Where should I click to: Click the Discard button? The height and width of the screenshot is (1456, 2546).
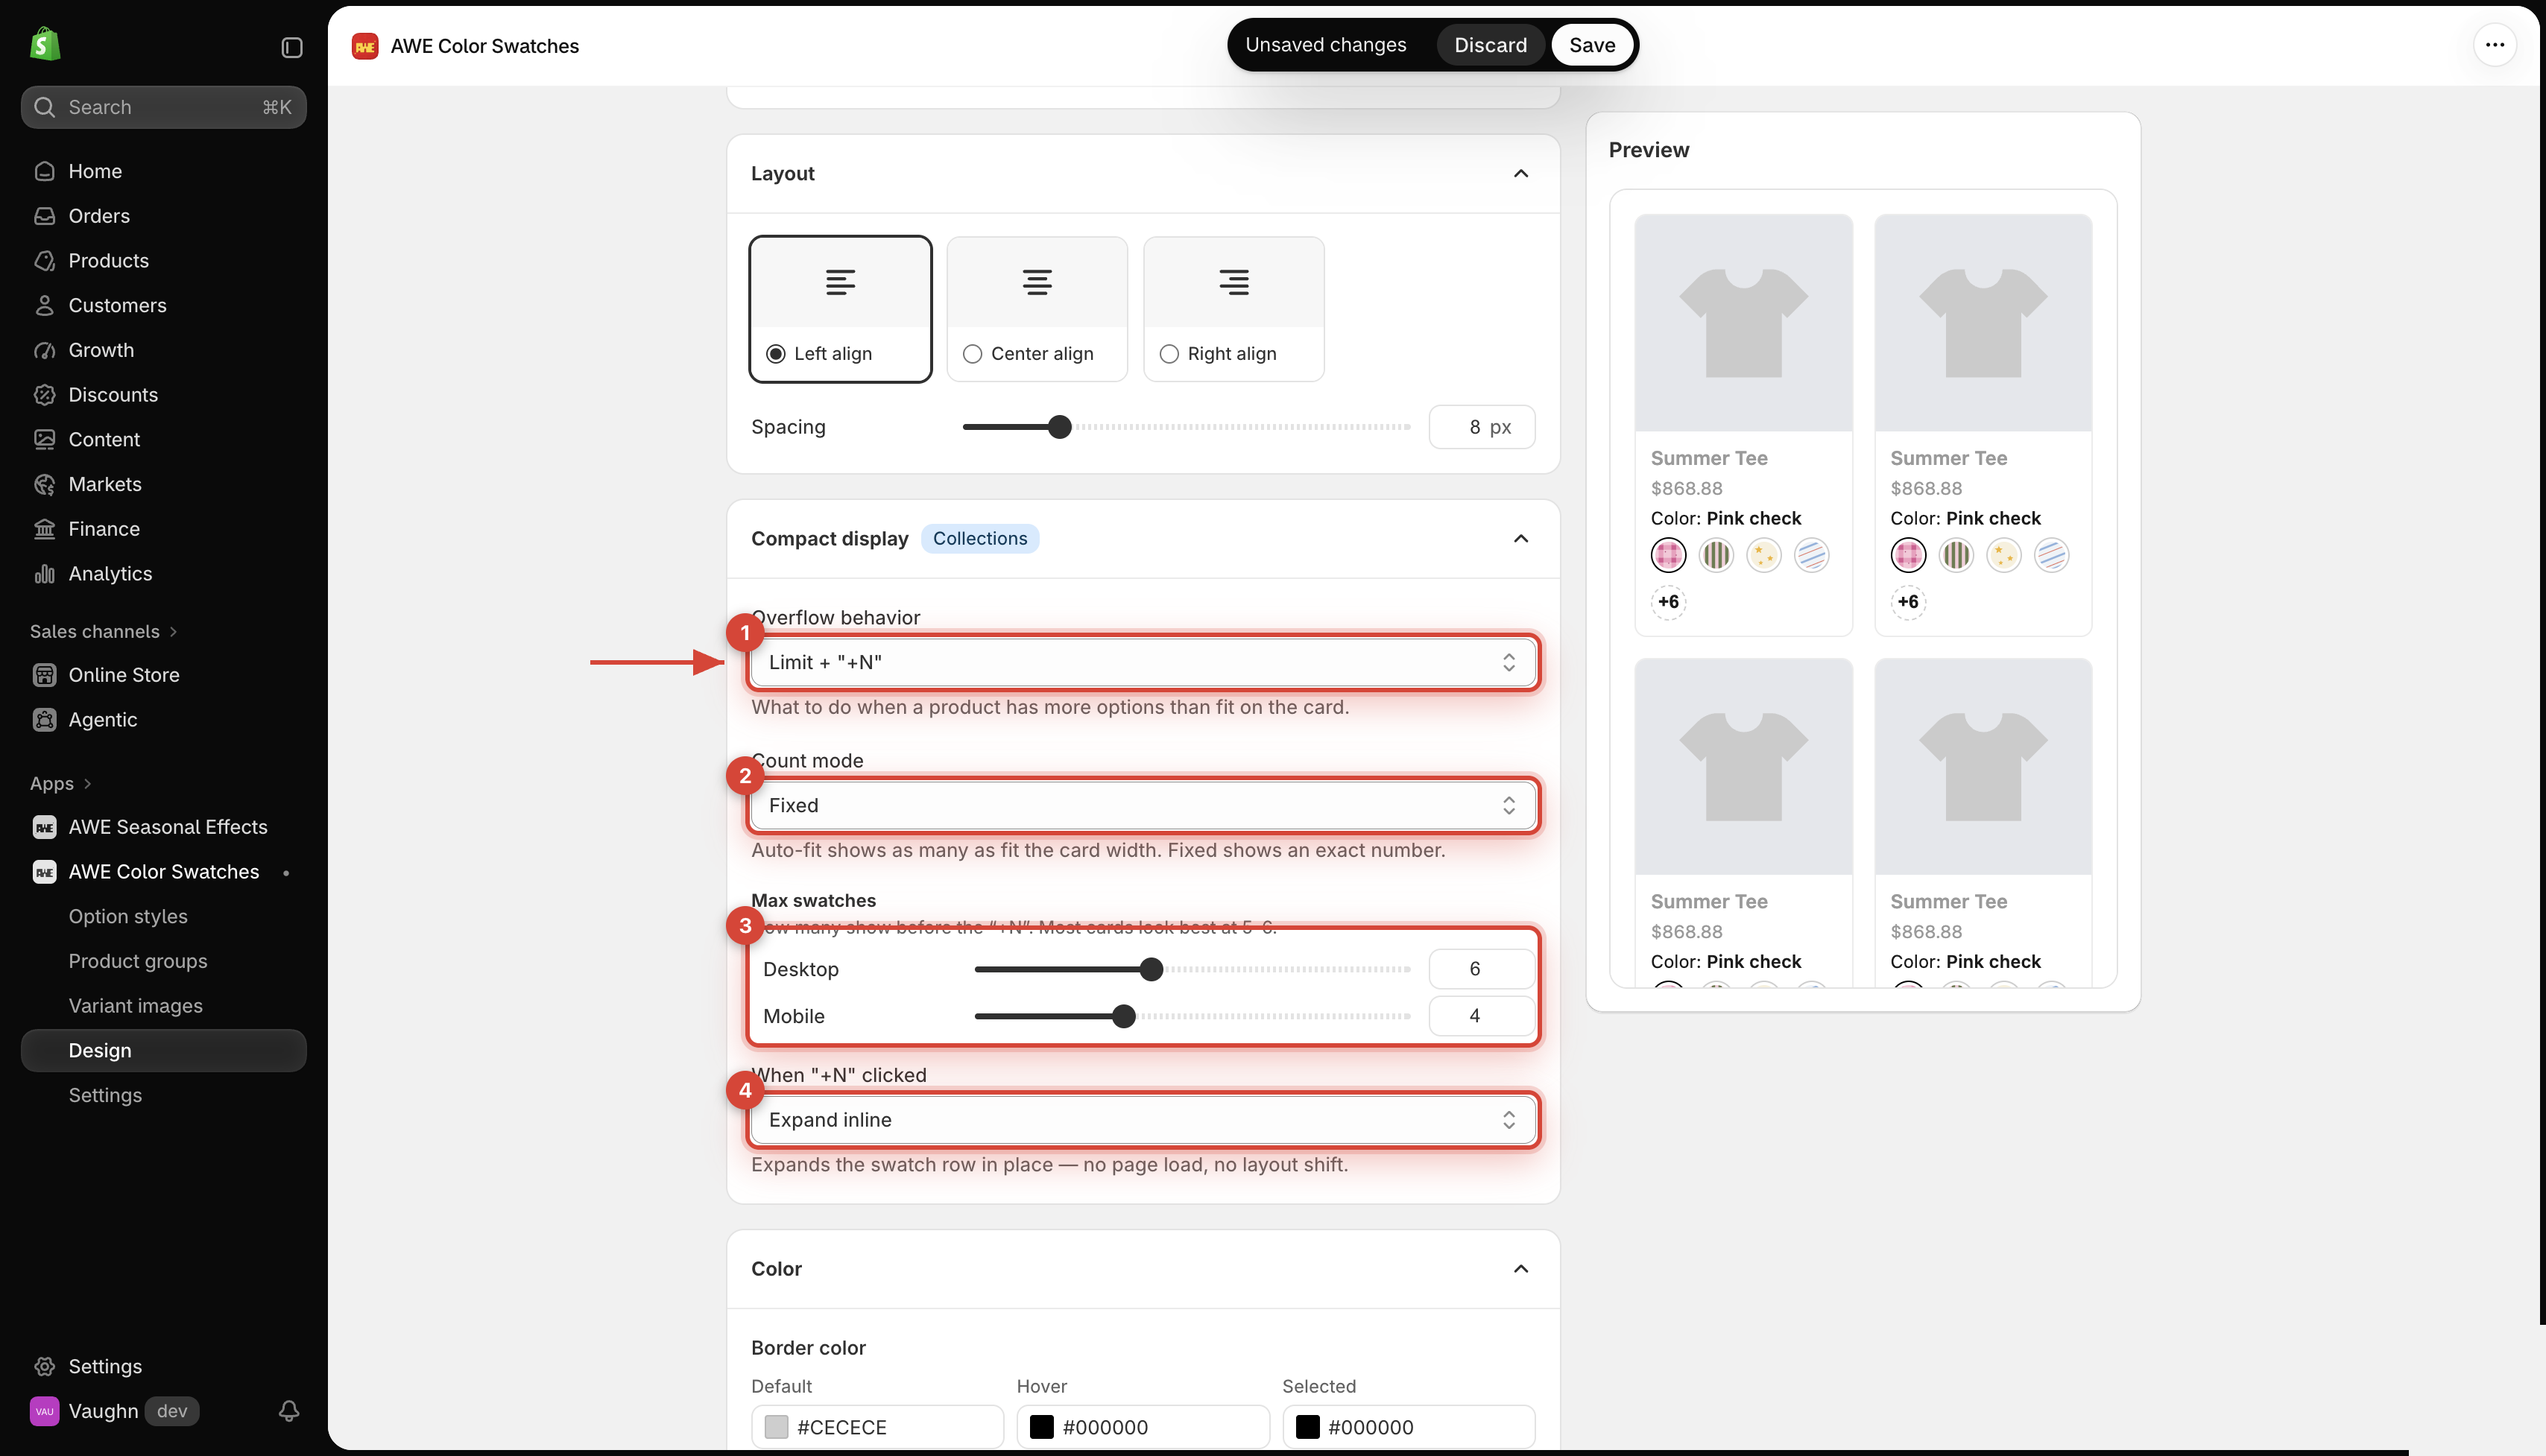1490,45
